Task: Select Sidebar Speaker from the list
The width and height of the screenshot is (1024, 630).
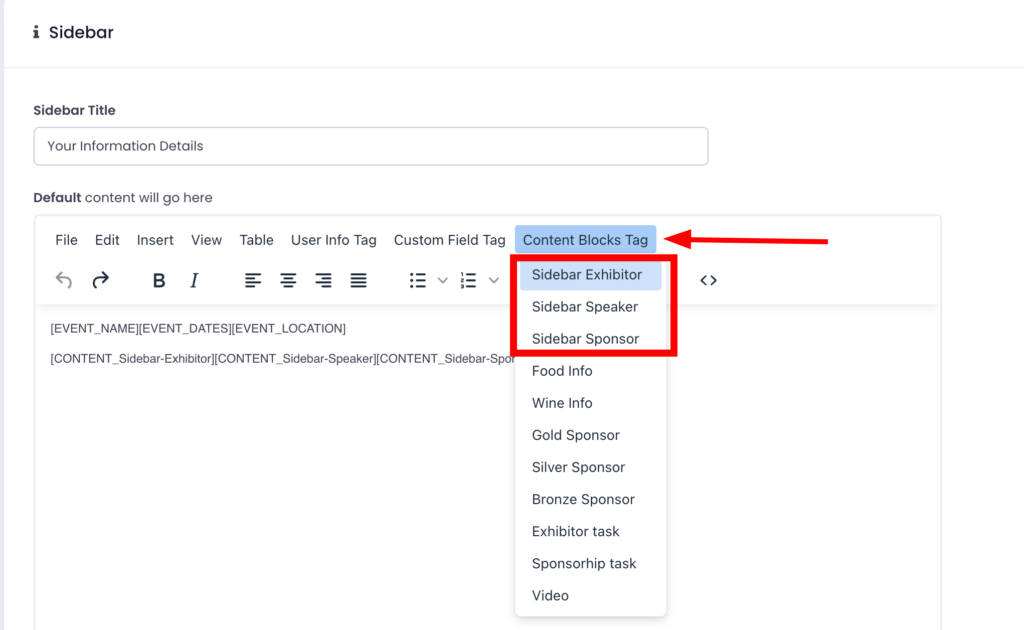Action: [585, 307]
